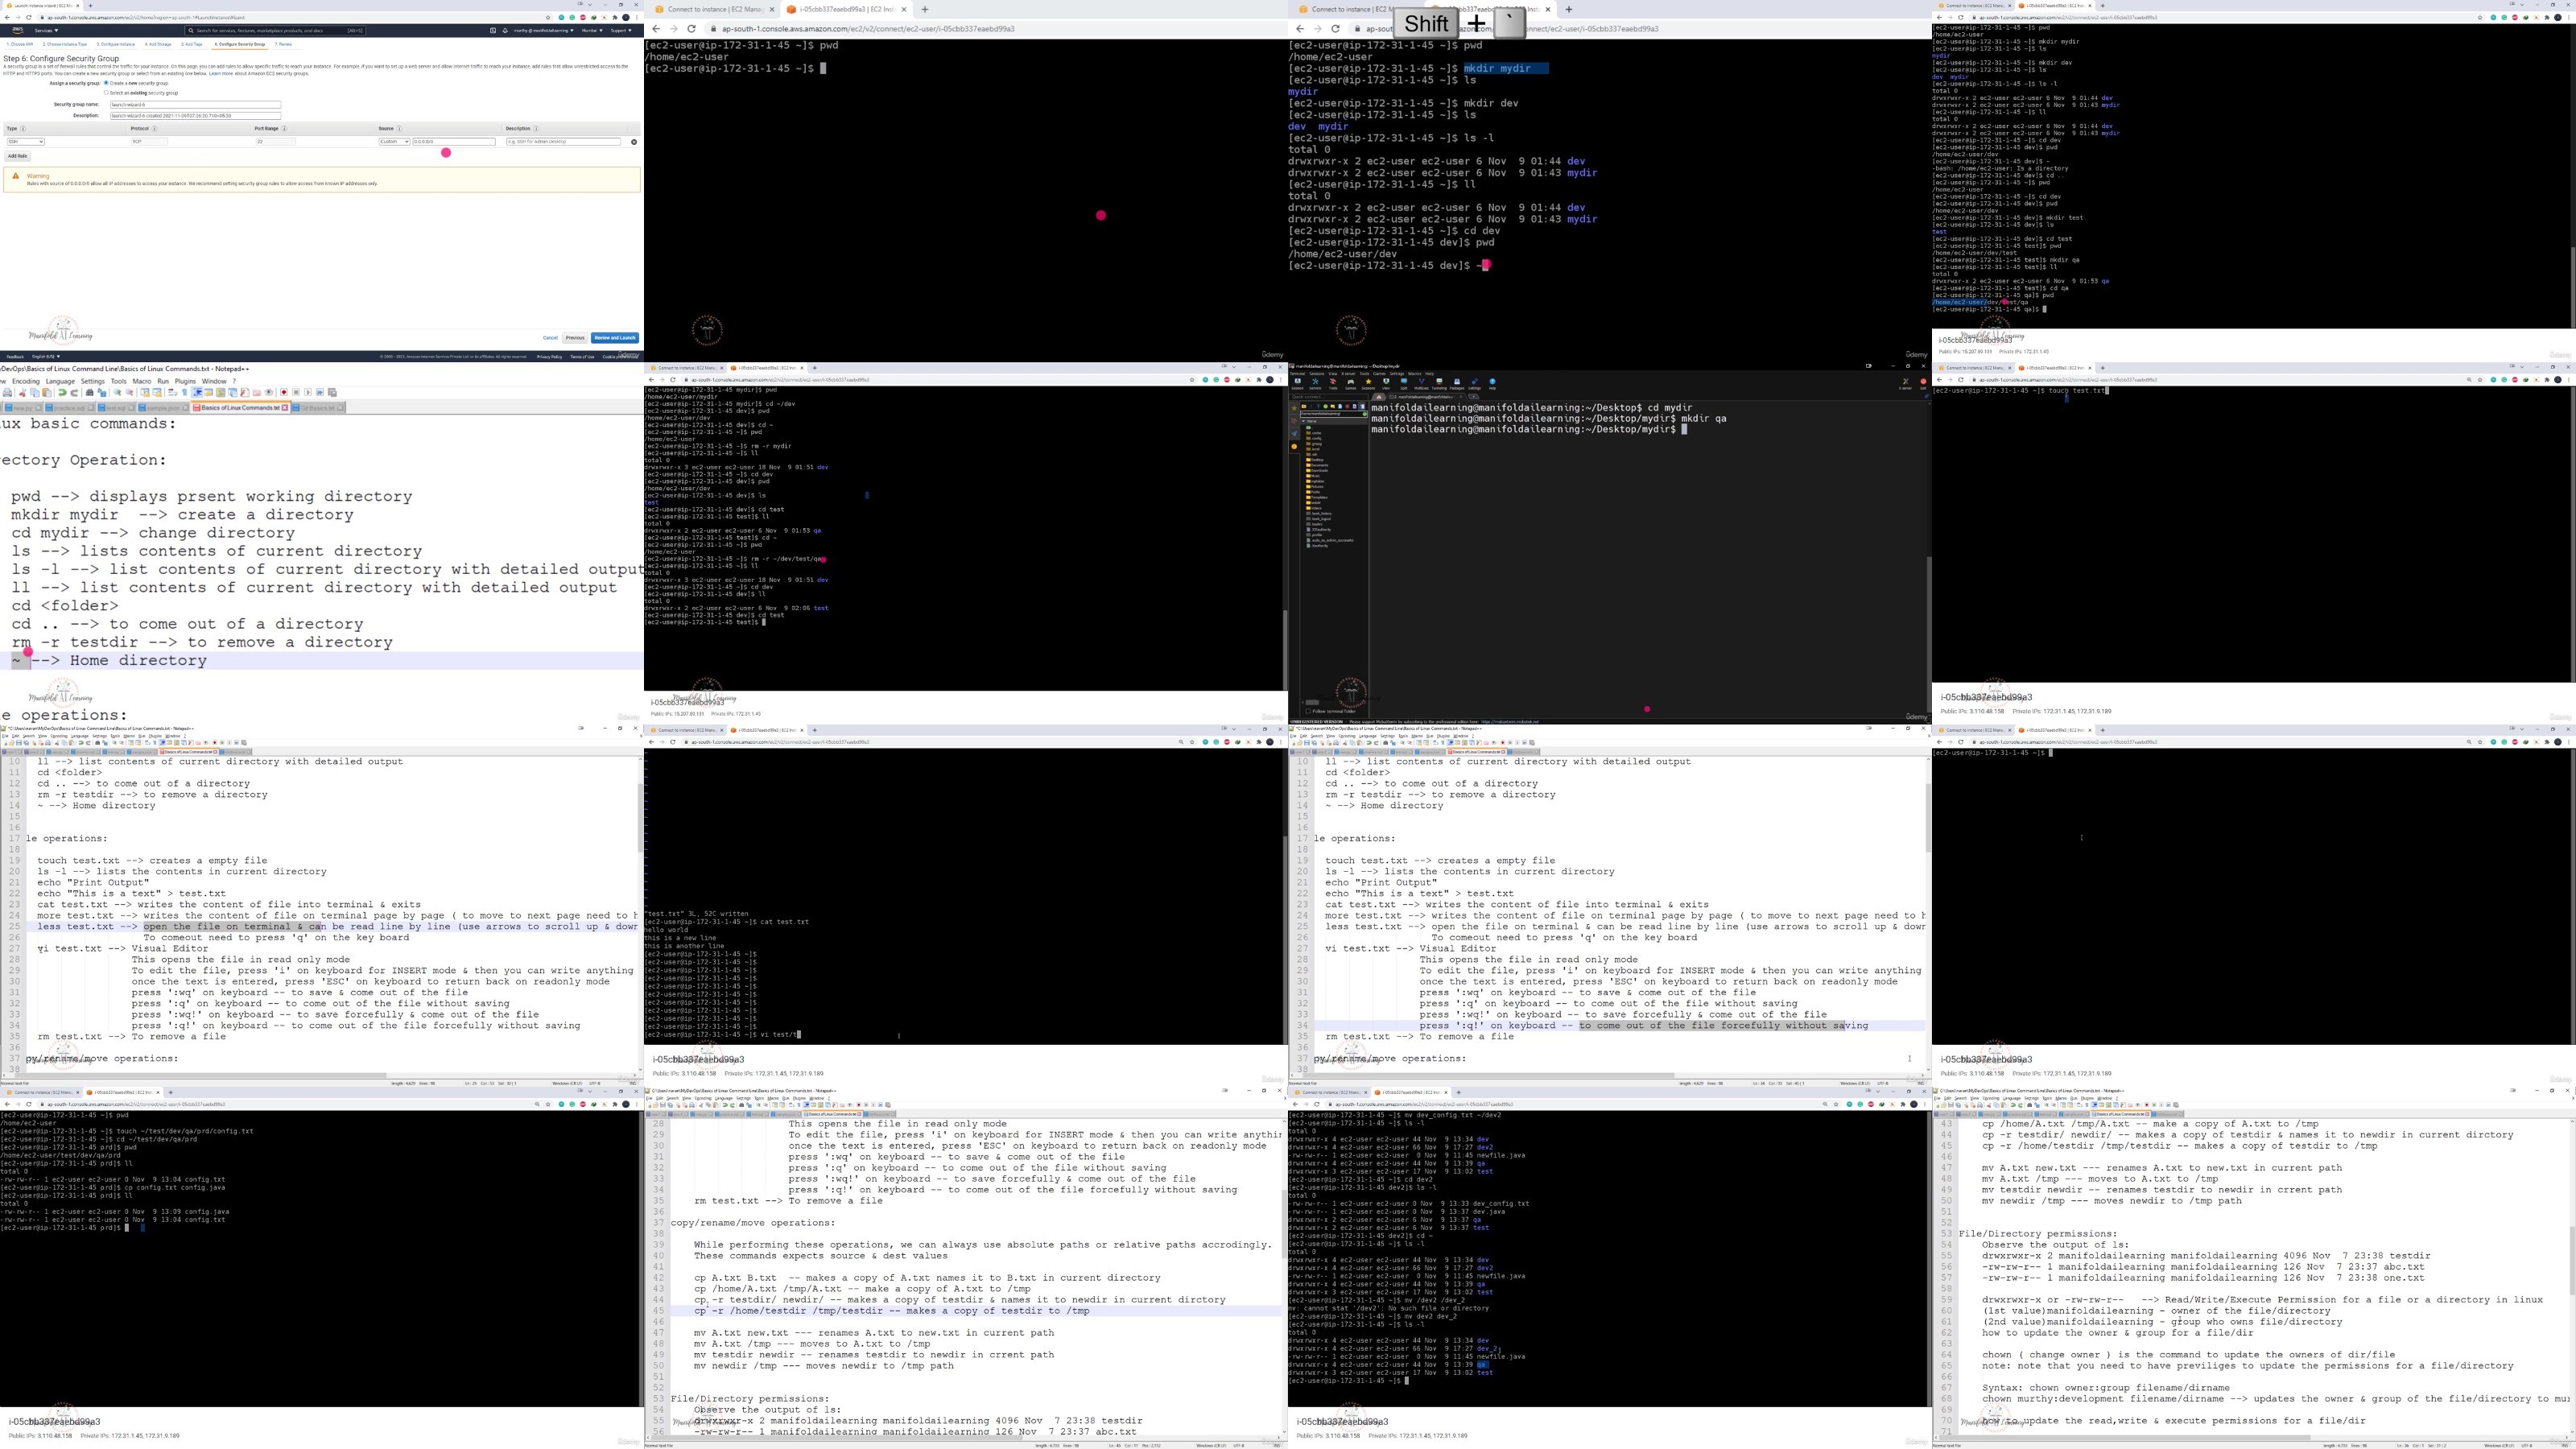Click Notepad++ Cut toolbar icon
This screenshot has width=2576, height=1449.
(22, 393)
